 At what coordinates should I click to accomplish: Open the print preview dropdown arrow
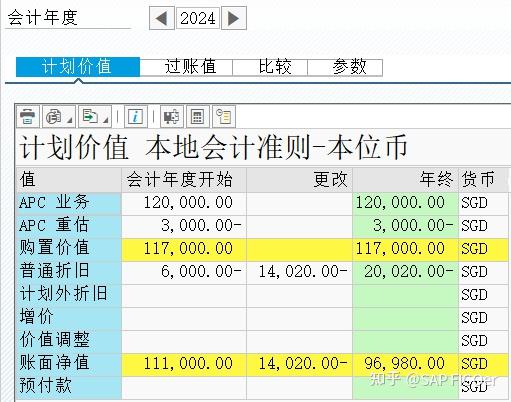point(69,120)
